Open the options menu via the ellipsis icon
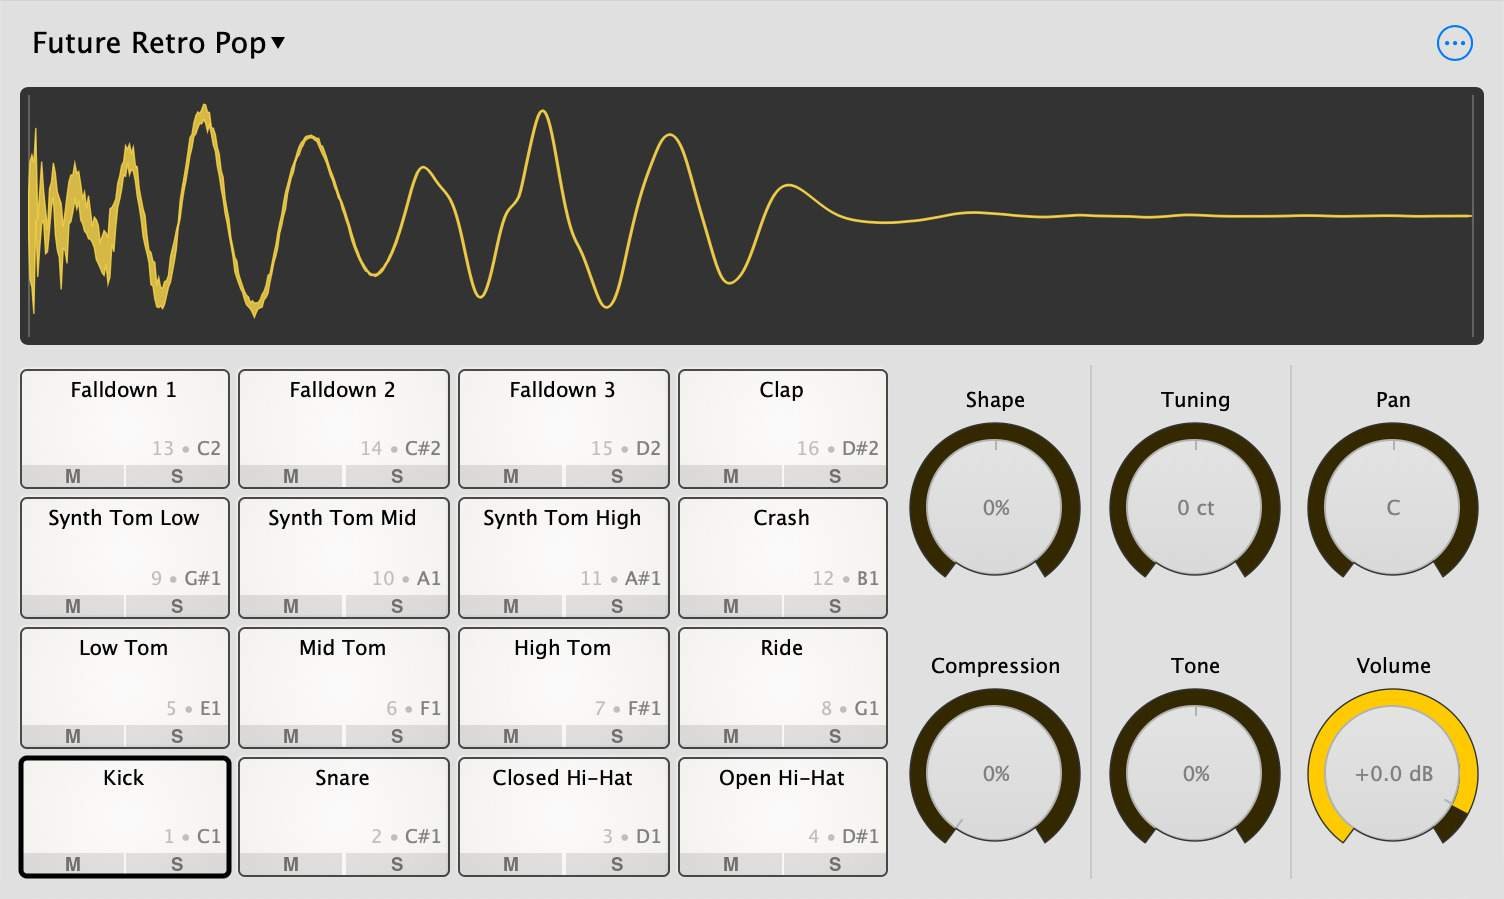This screenshot has height=899, width=1504. point(1455,43)
